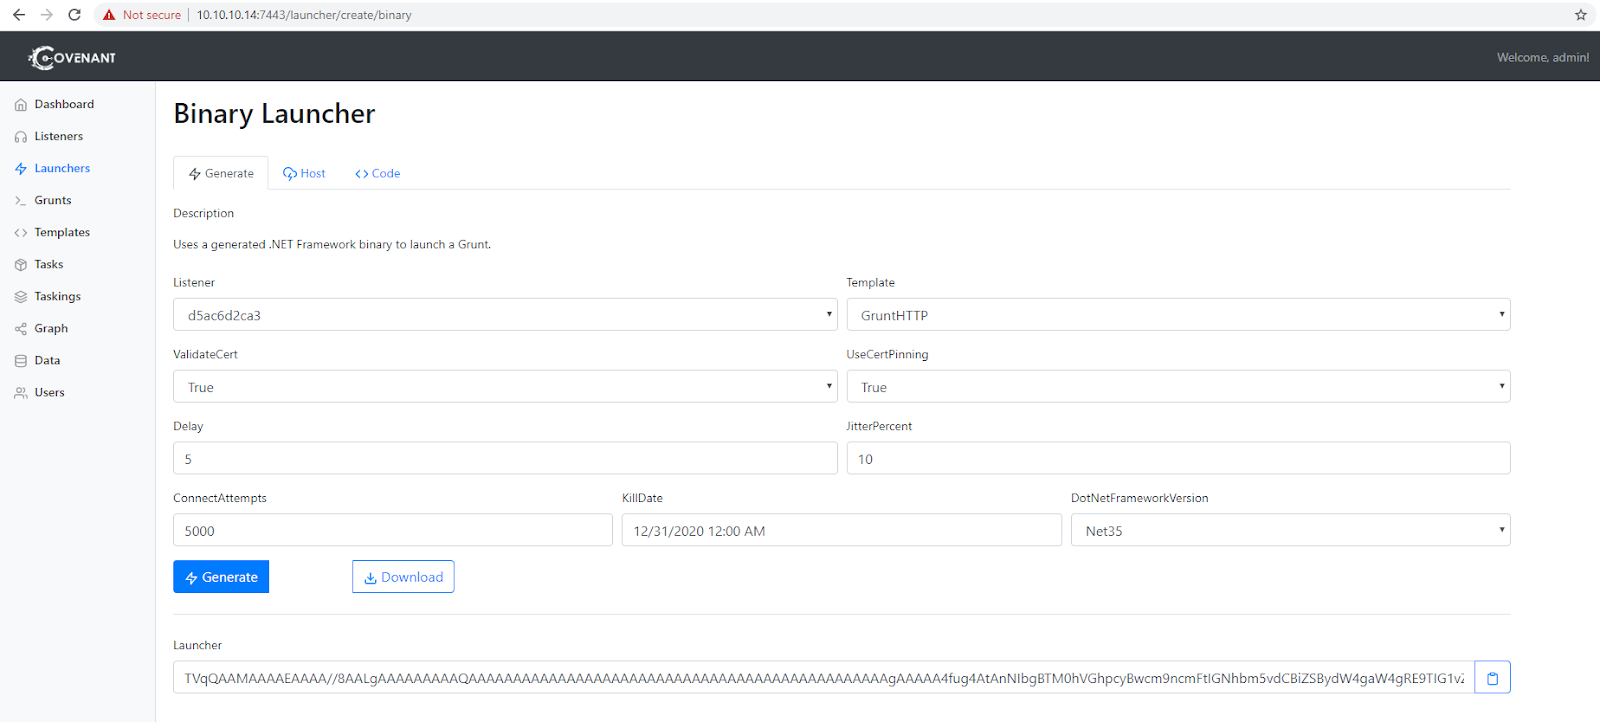Click the browser address bar URL
The image size is (1600, 722).
pos(304,15)
